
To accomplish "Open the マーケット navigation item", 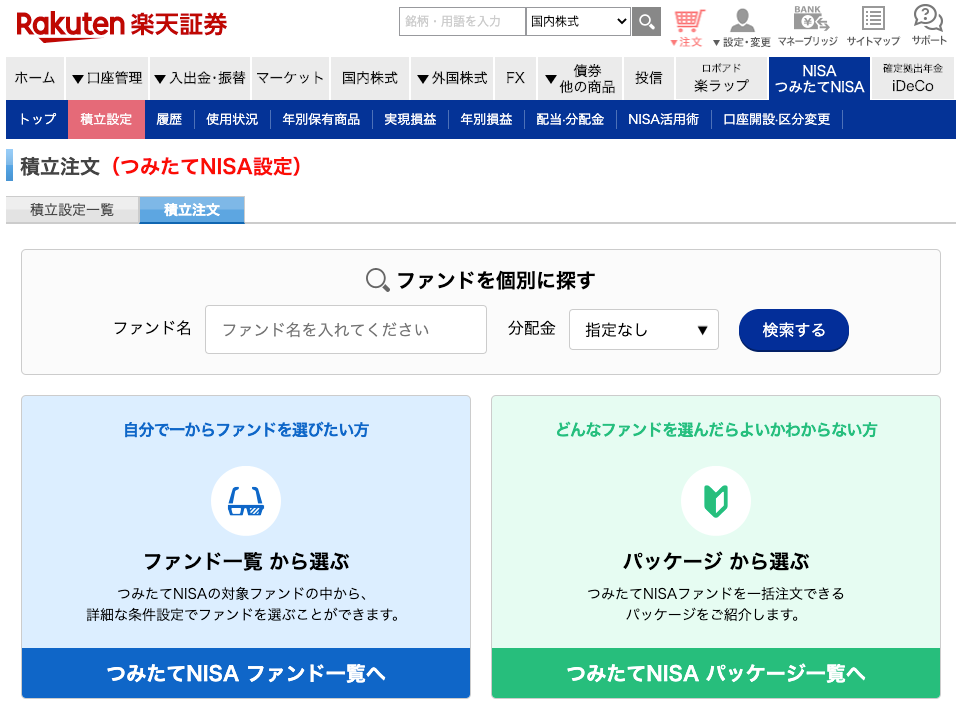I will tap(290, 78).
